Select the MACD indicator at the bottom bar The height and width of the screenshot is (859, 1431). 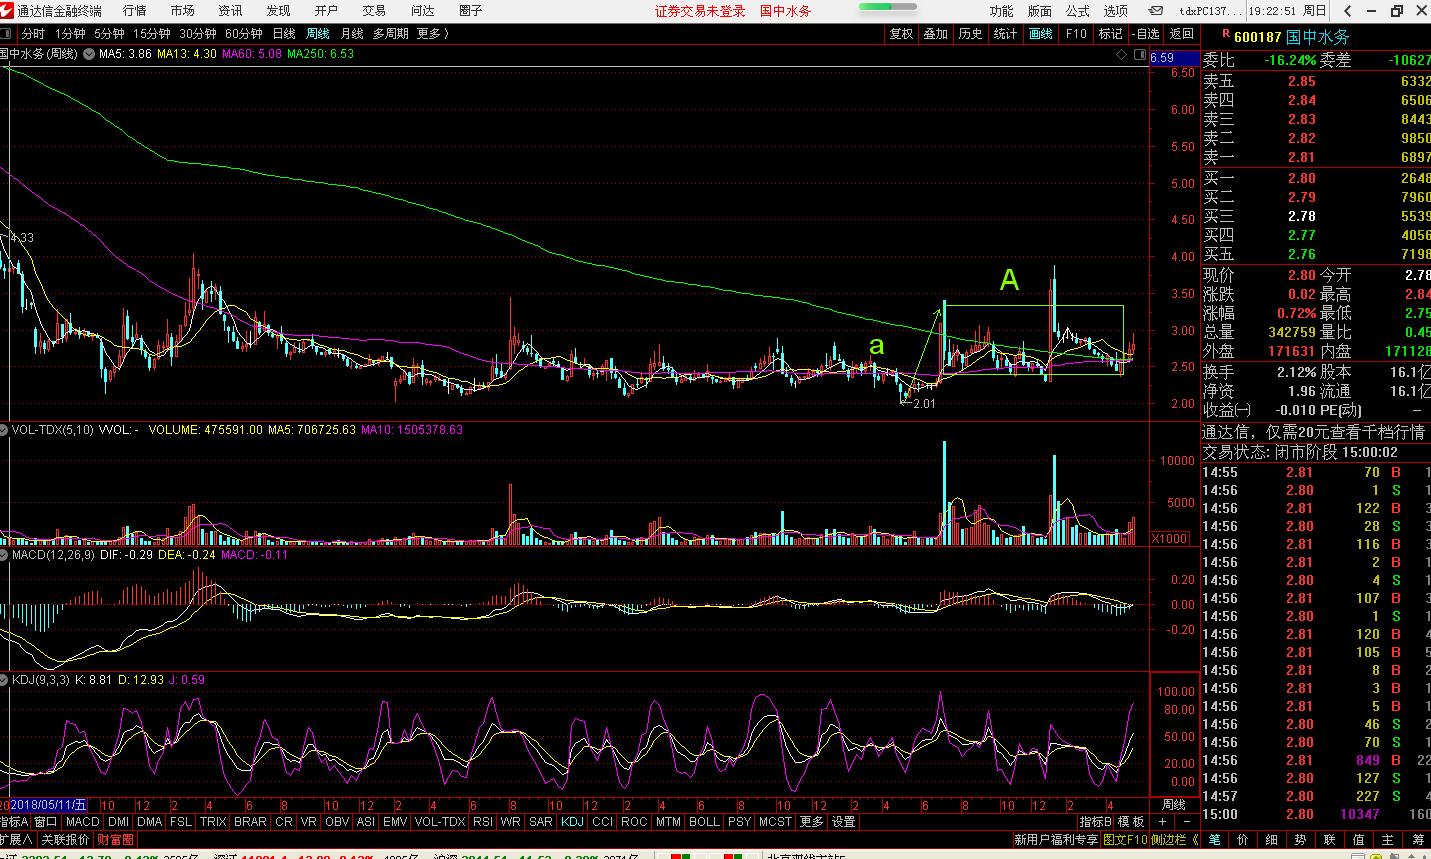pos(82,822)
